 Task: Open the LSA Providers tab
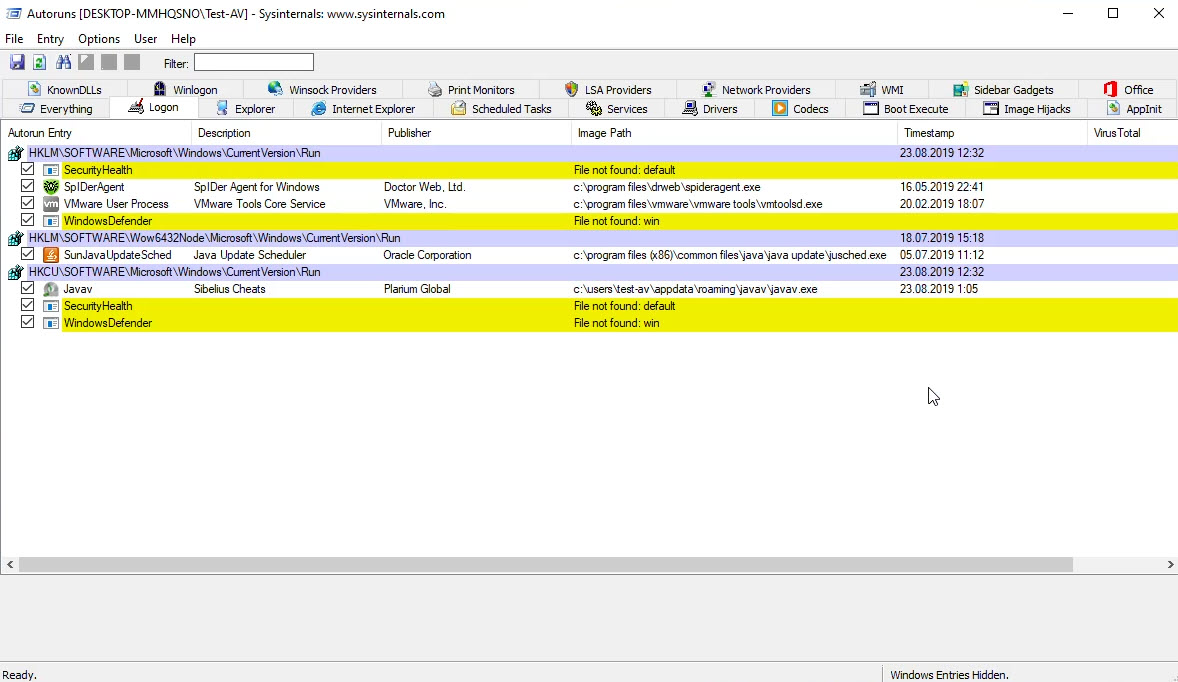608,89
